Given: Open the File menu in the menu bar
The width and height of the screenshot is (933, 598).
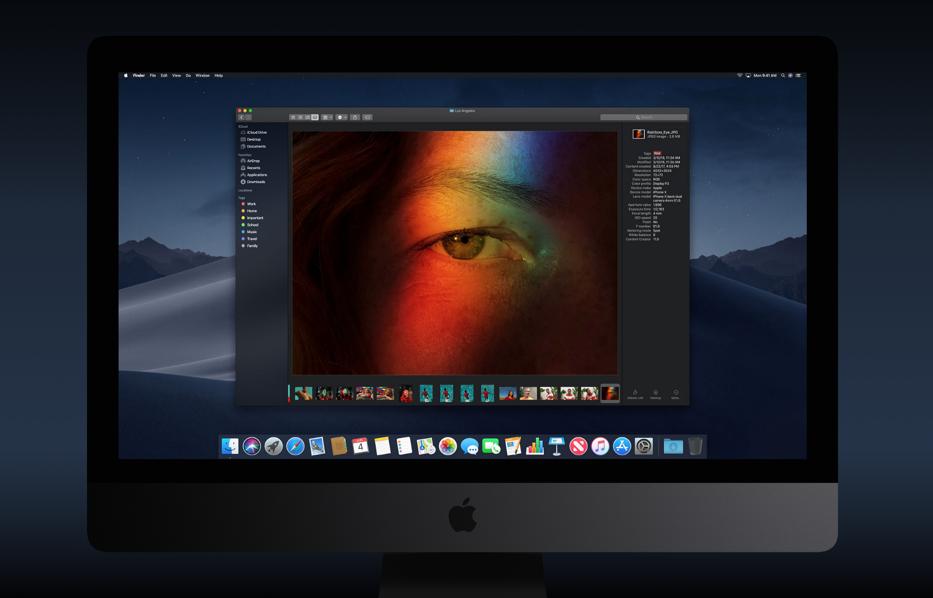Looking at the screenshot, I should click(153, 75).
